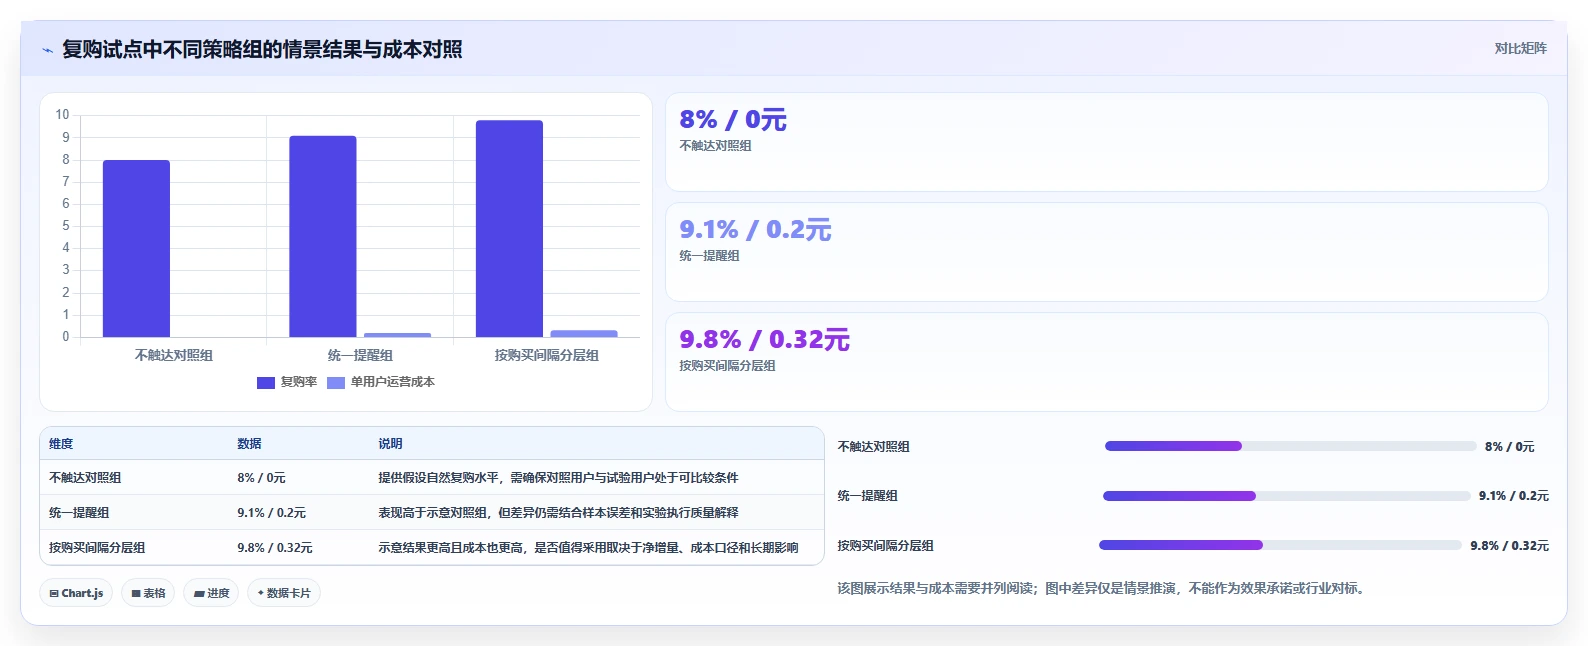The width and height of the screenshot is (1588, 646).
Task: Click y-axis value 10 on chart
Action: click(62, 115)
